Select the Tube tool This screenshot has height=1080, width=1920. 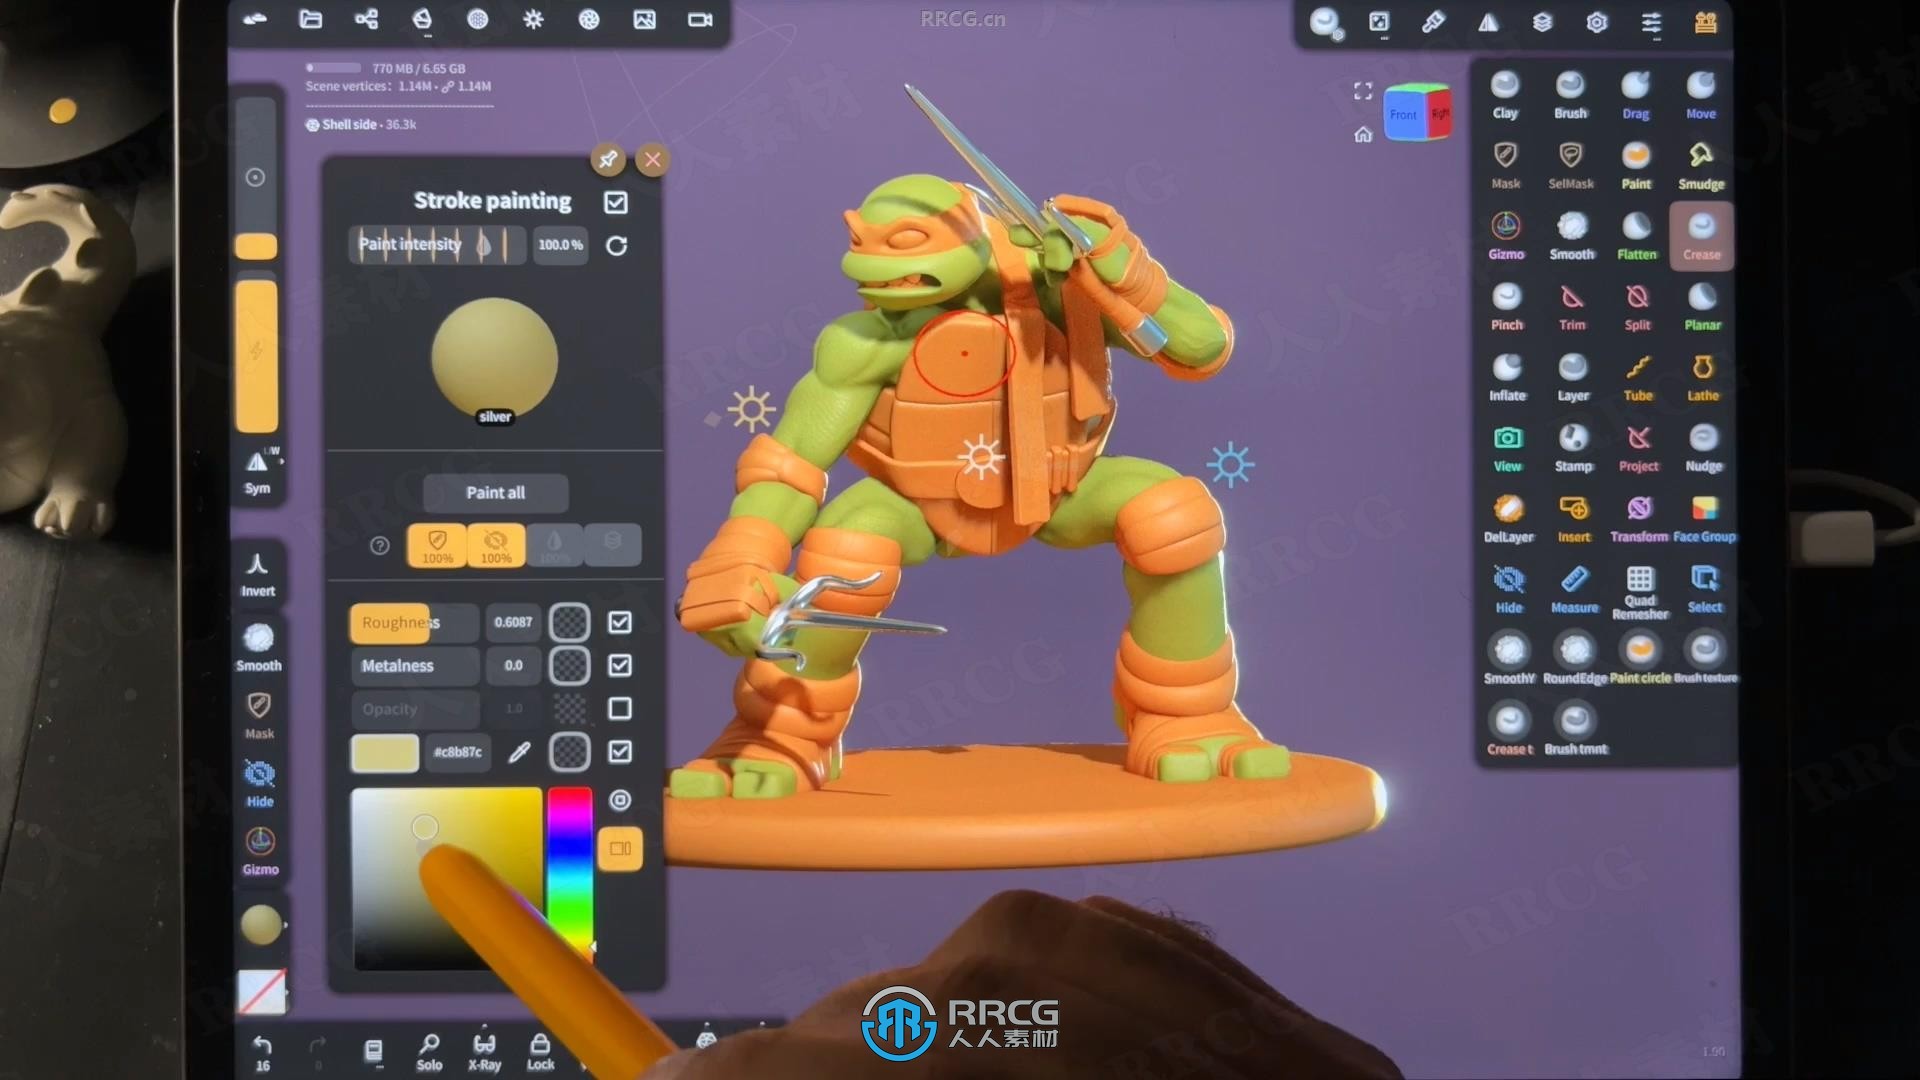point(1638,377)
